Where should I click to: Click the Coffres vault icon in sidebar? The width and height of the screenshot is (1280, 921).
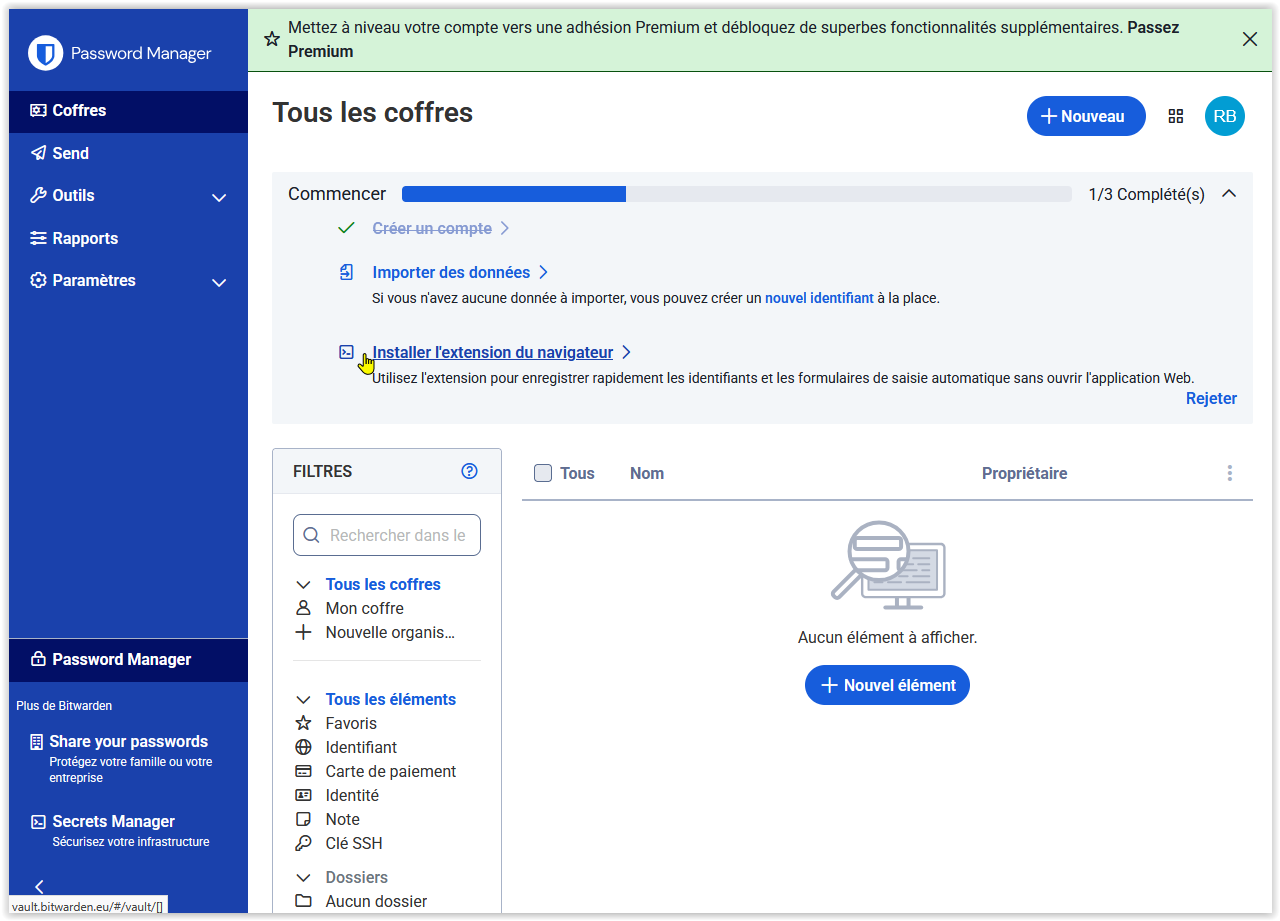tap(38, 111)
